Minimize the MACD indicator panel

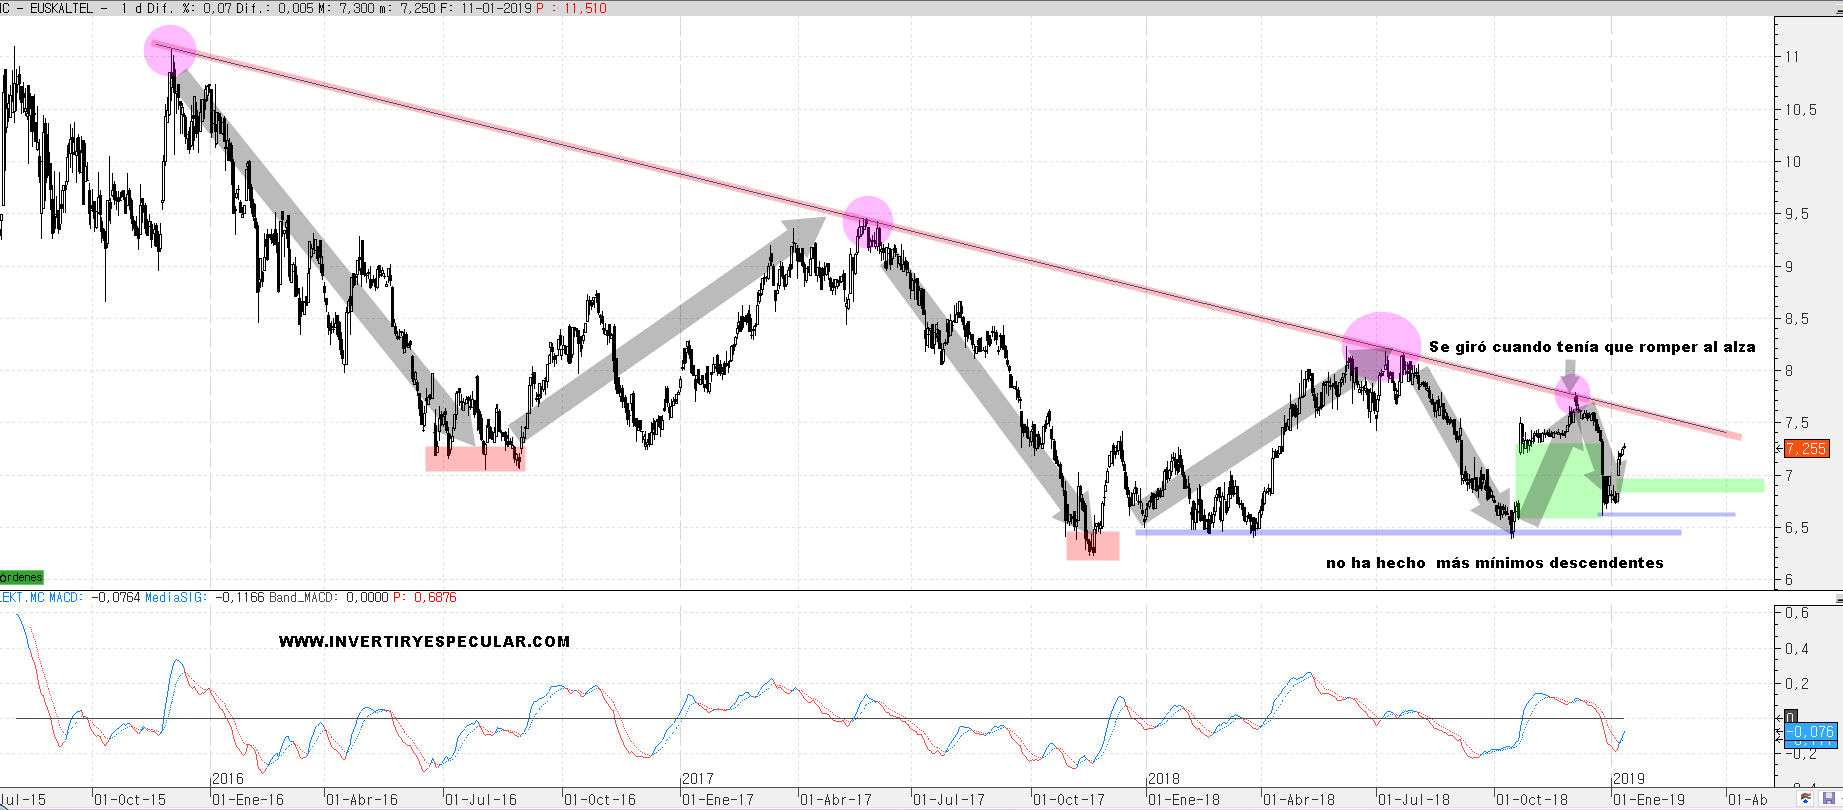click(1838, 599)
